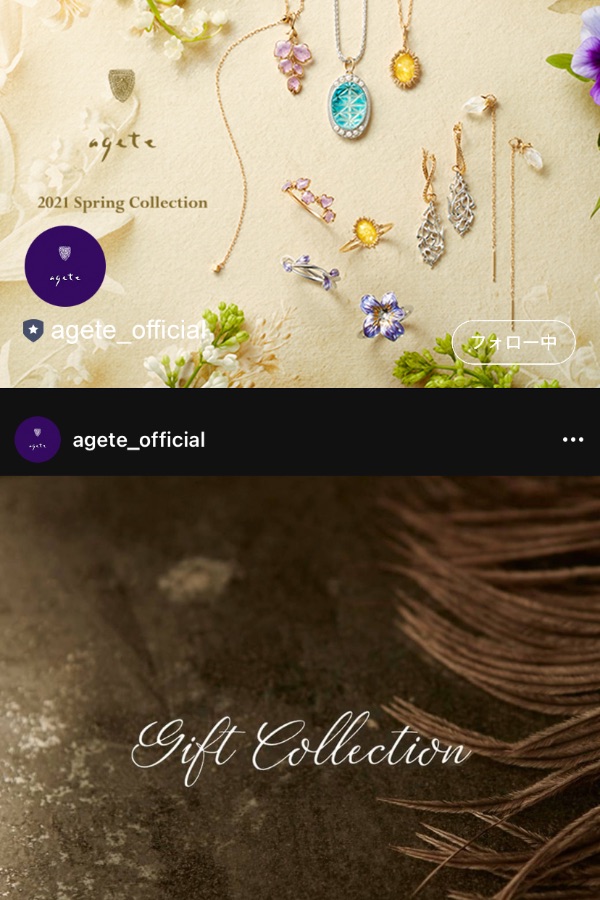Screen dimensions: 600x900
Task: Select the pink heart-petal gold ring
Action: pos(309,198)
